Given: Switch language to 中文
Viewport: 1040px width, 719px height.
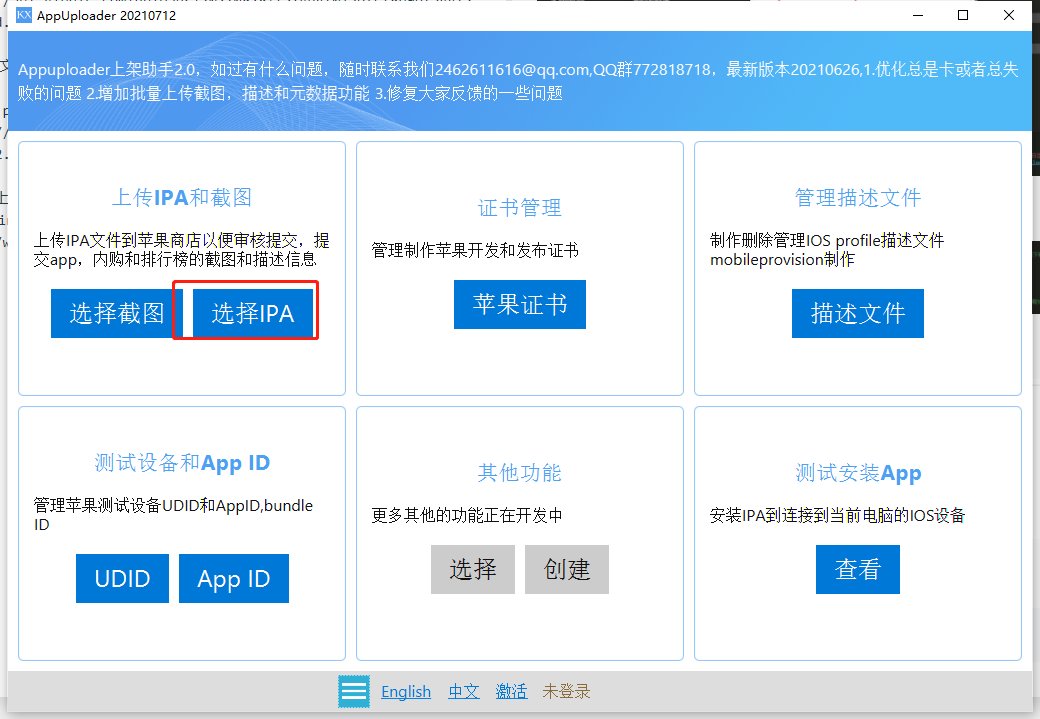Looking at the screenshot, I should pos(464,692).
